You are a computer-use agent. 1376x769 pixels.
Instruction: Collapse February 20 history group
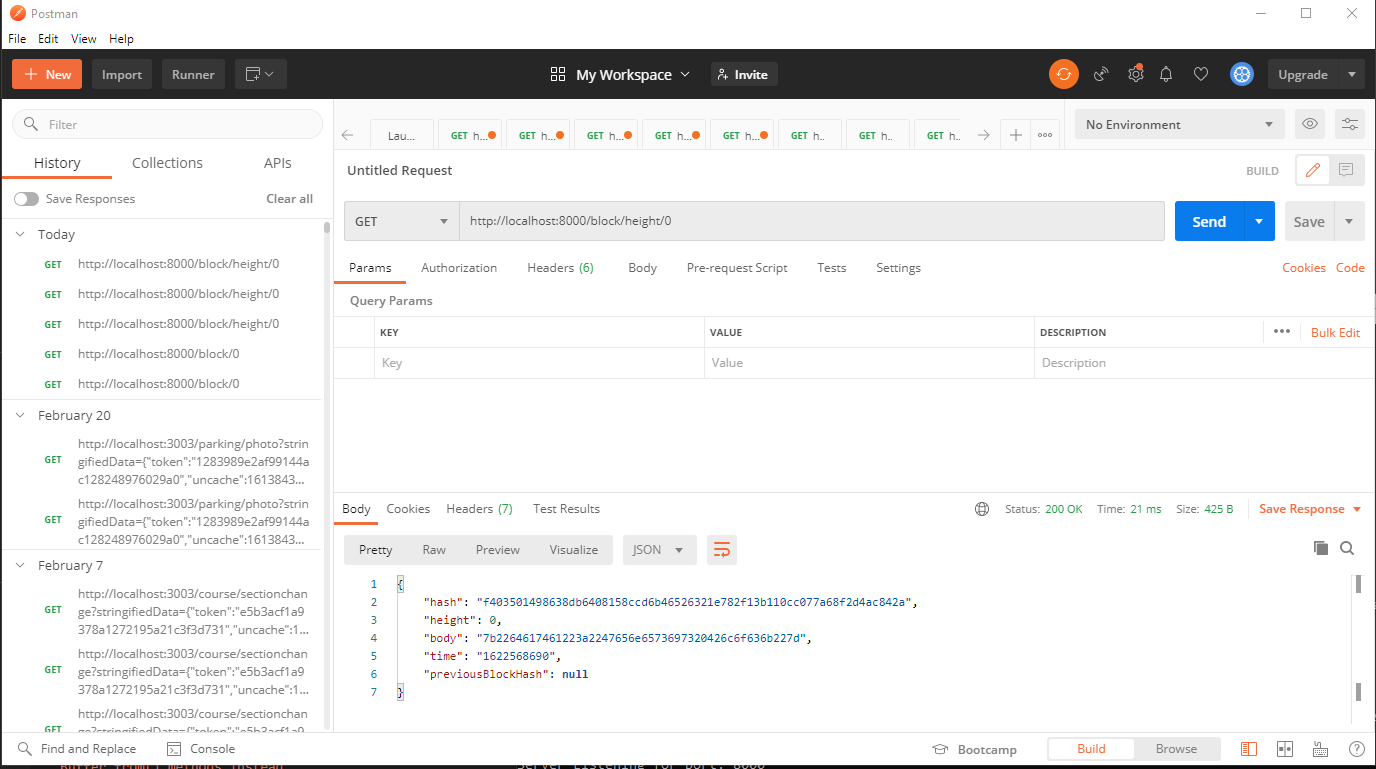click(21, 415)
